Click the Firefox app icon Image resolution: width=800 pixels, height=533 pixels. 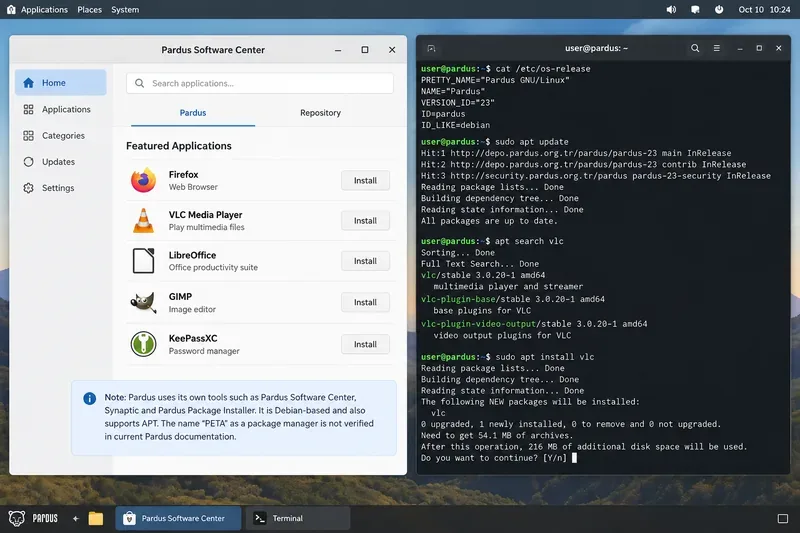tap(143, 180)
